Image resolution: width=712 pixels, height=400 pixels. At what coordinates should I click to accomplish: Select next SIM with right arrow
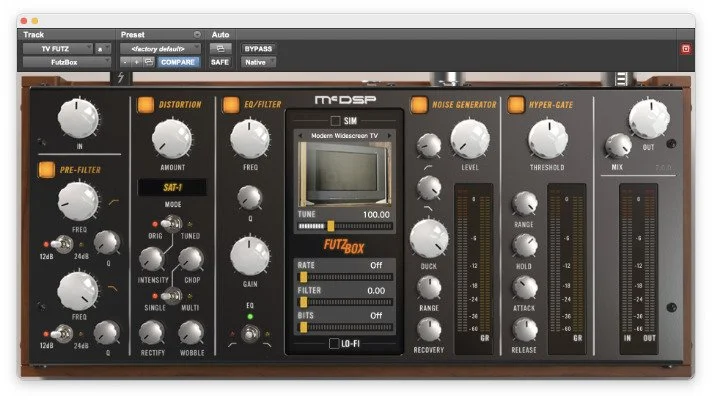click(389, 136)
